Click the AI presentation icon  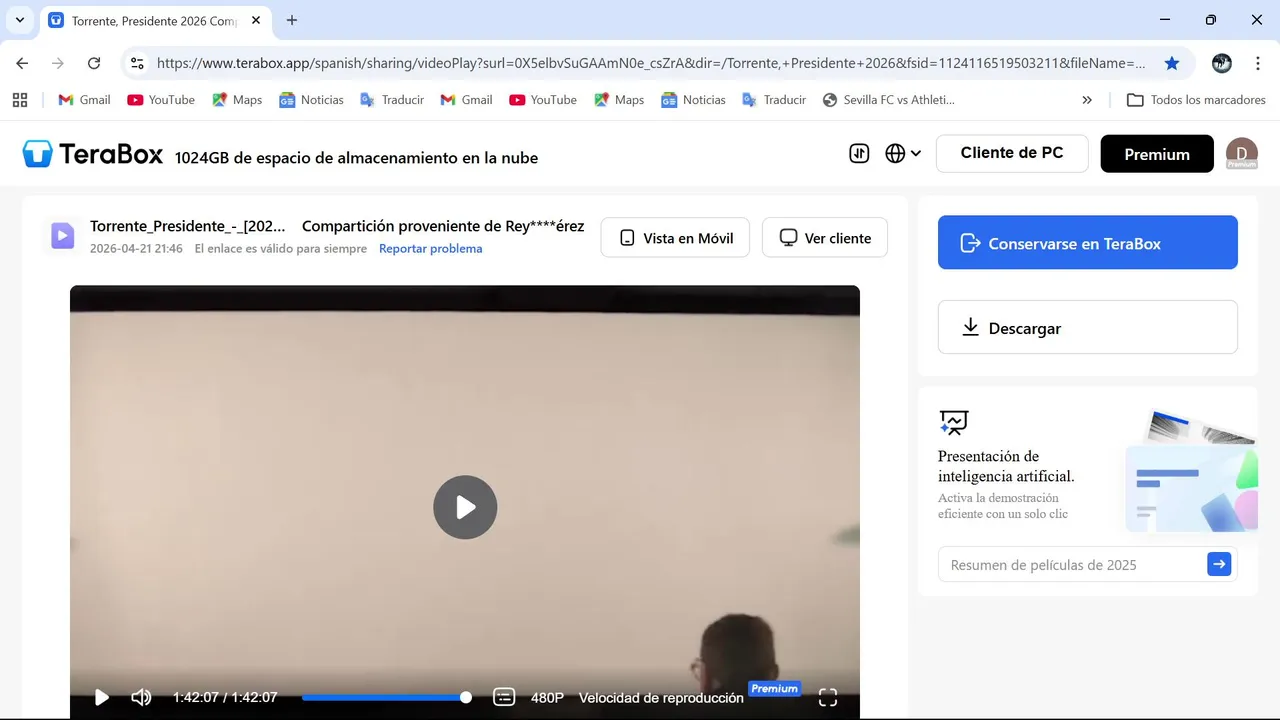coord(954,422)
